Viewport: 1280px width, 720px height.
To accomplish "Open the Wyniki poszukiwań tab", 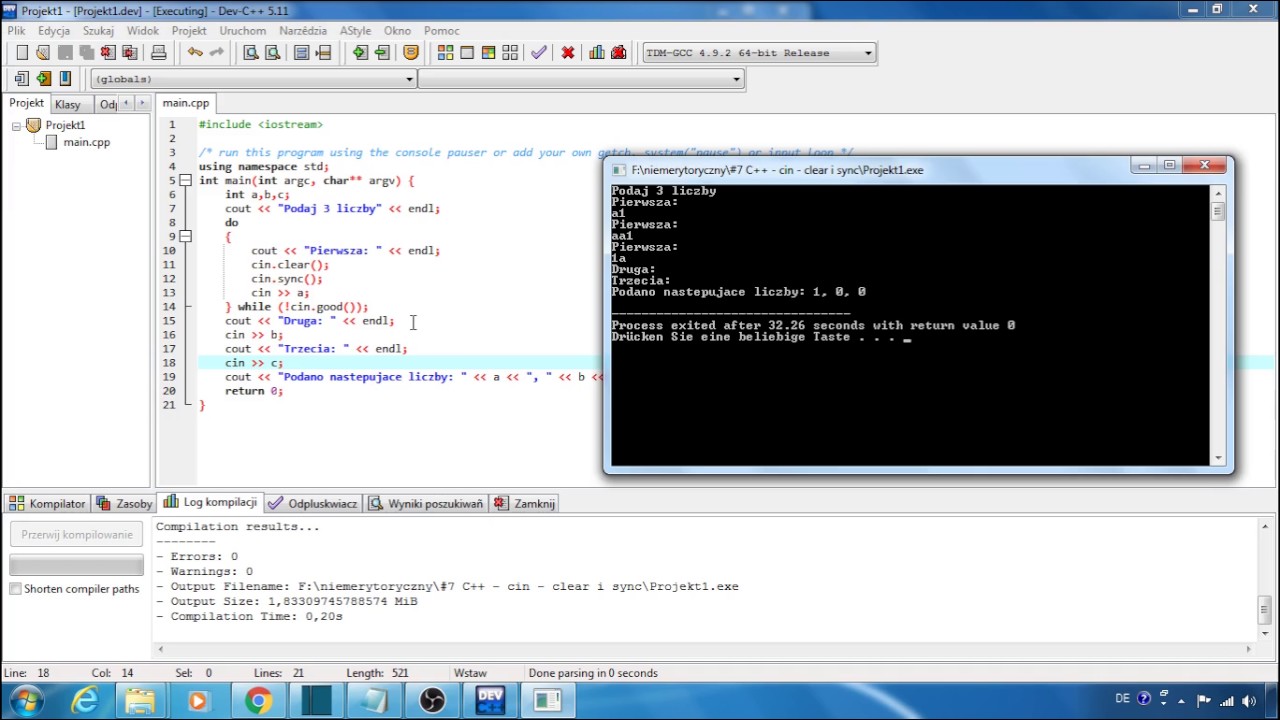I will 426,504.
